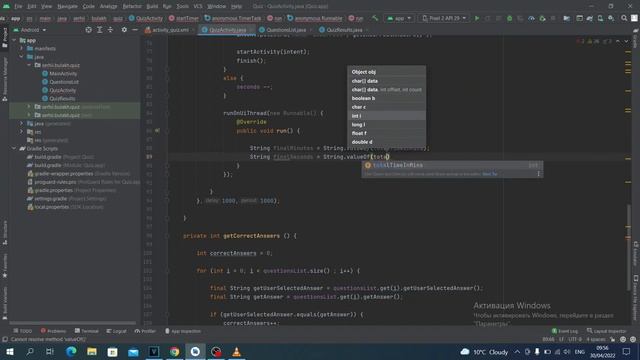Open the Logcat tool window

116,331
